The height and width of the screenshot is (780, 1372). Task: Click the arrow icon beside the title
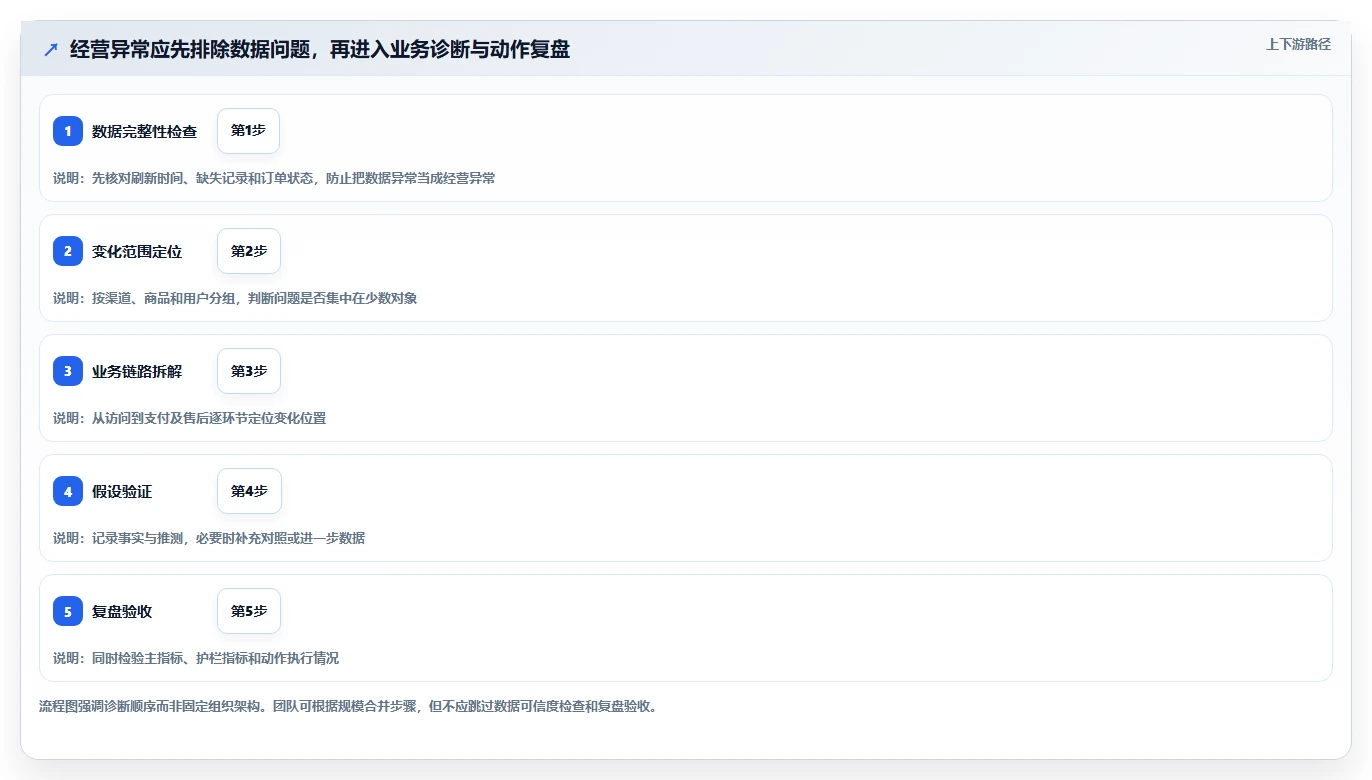(x=50, y=50)
